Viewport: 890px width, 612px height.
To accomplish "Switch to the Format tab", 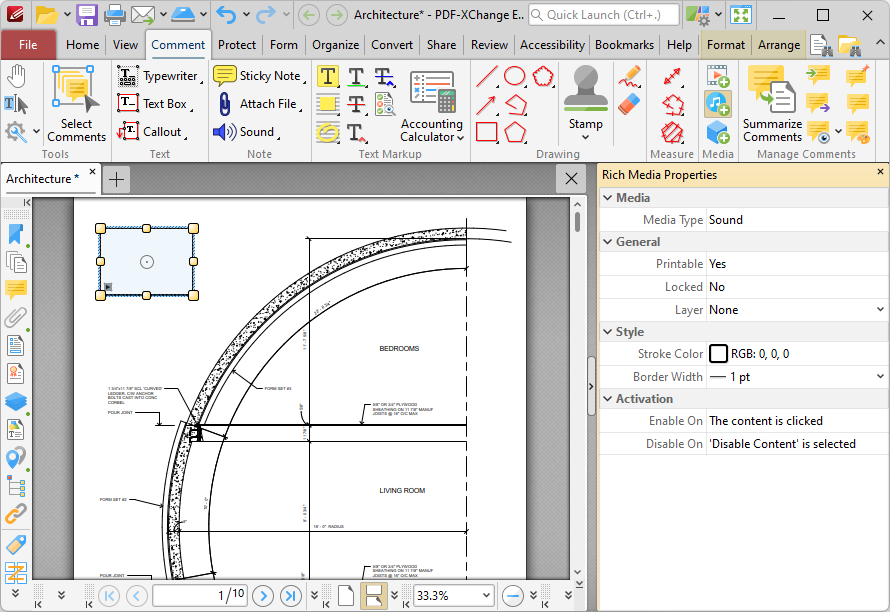I will tap(725, 45).
